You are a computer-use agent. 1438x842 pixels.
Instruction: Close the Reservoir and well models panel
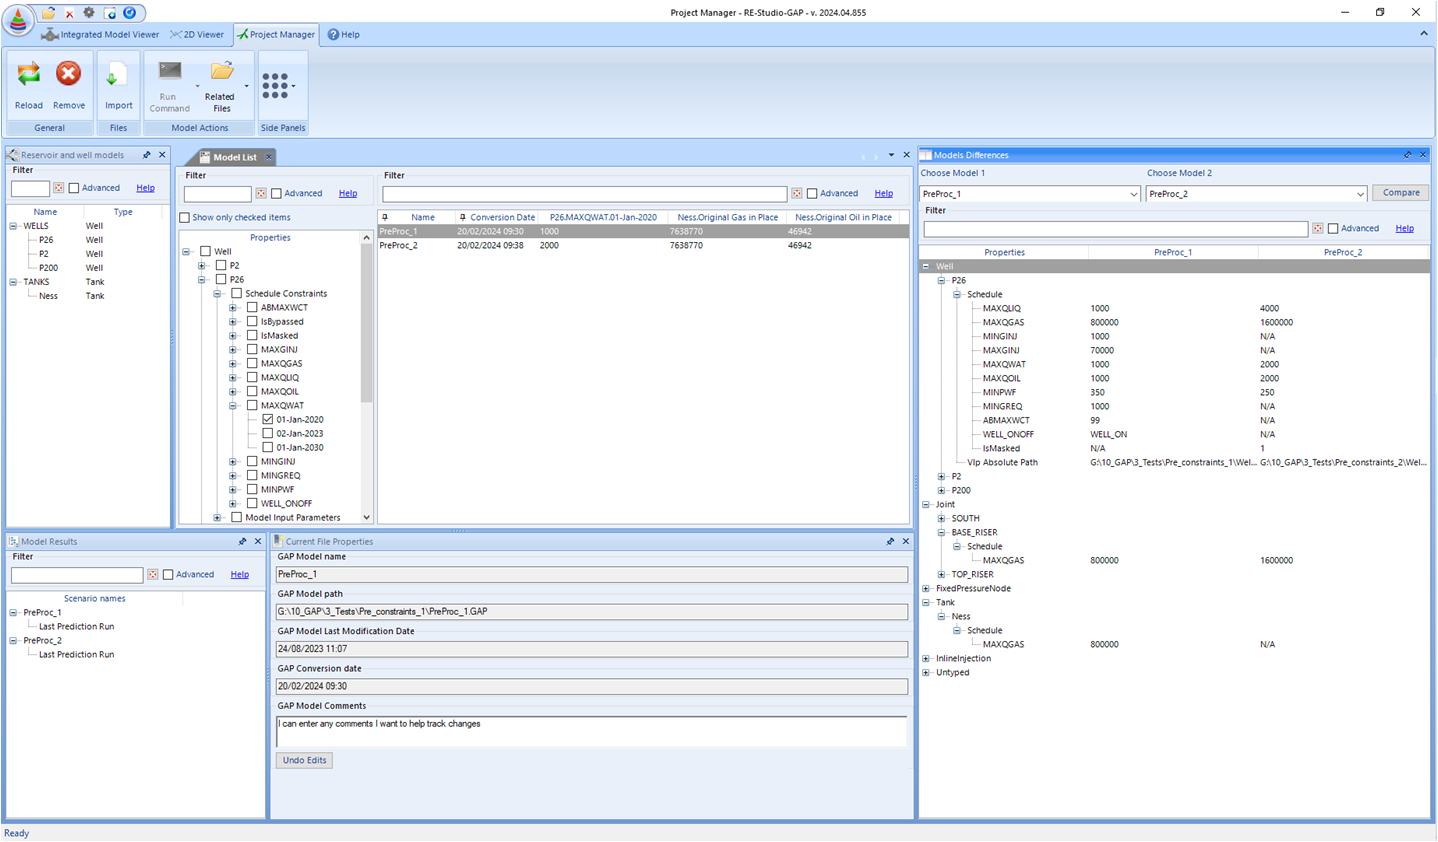162,155
